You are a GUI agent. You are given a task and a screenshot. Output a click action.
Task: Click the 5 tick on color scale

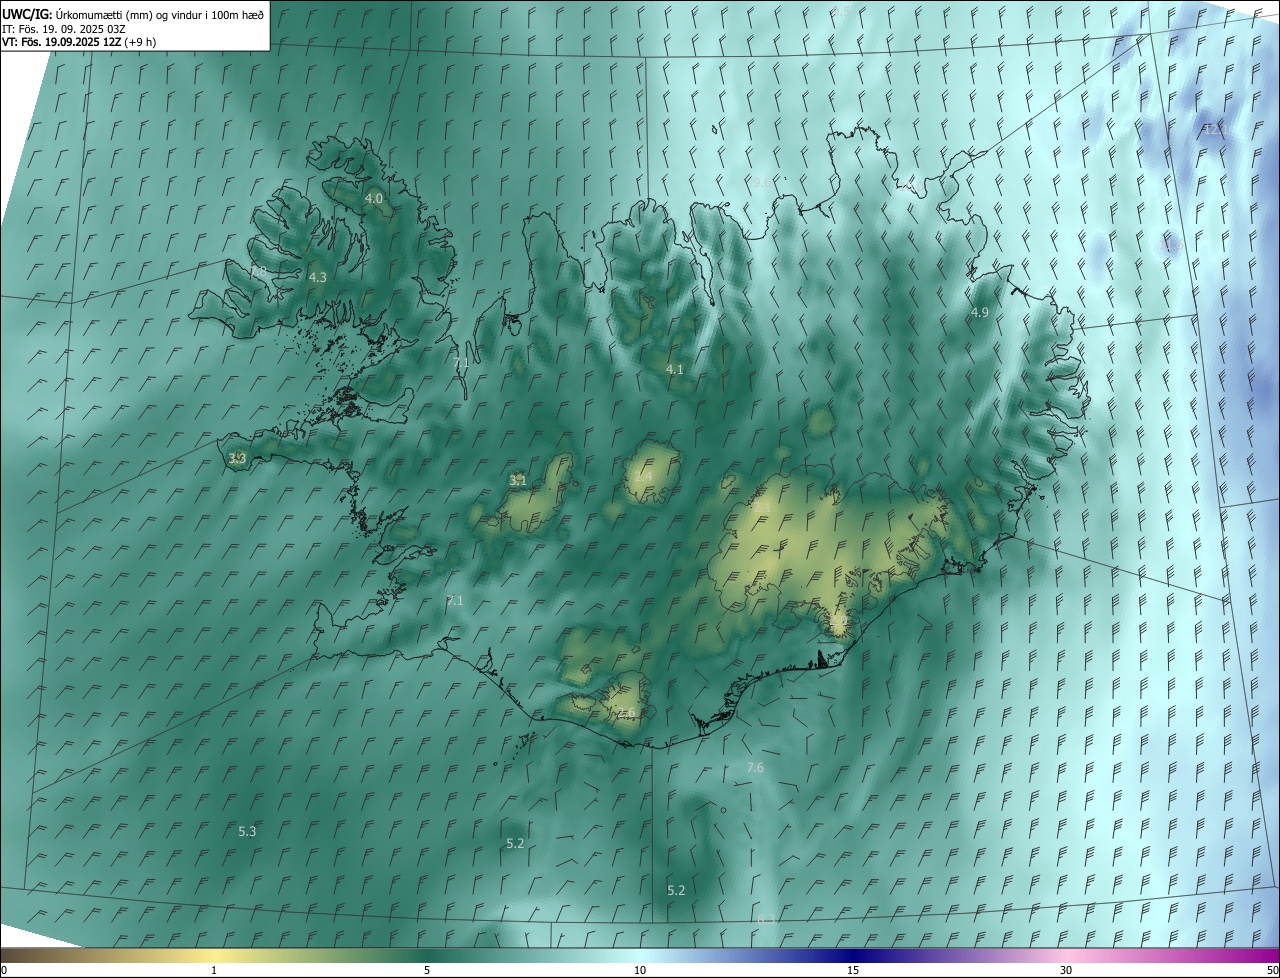coord(427,971)
